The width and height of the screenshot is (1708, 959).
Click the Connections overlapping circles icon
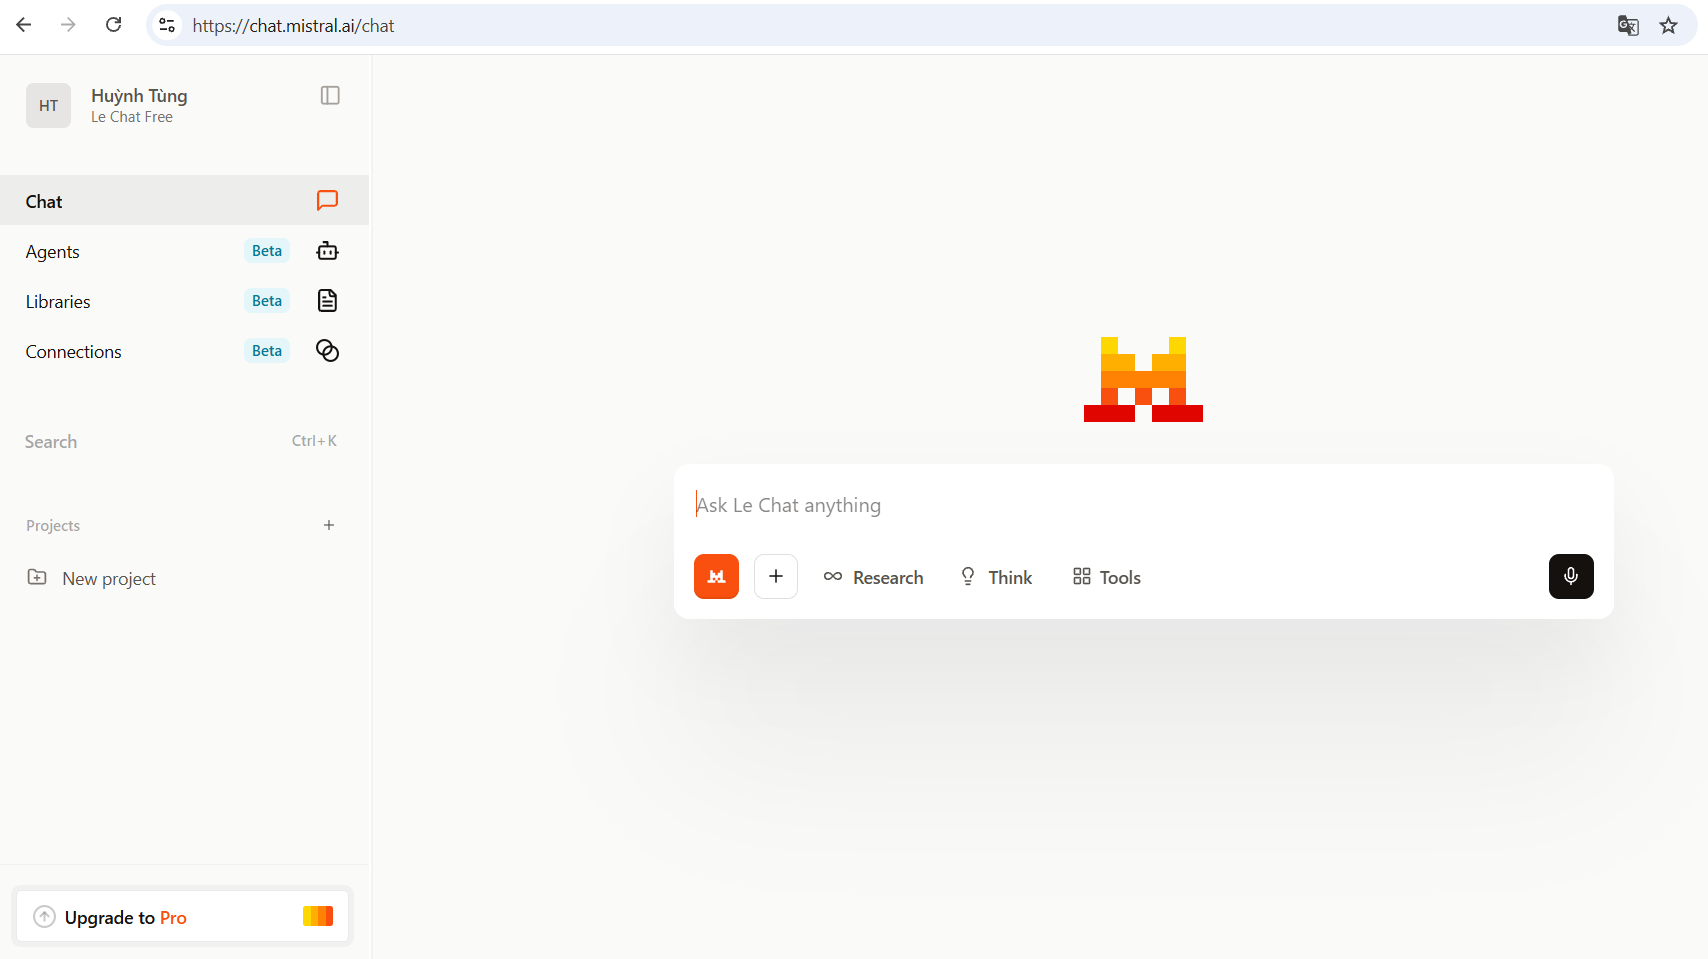tap(327, 351)
